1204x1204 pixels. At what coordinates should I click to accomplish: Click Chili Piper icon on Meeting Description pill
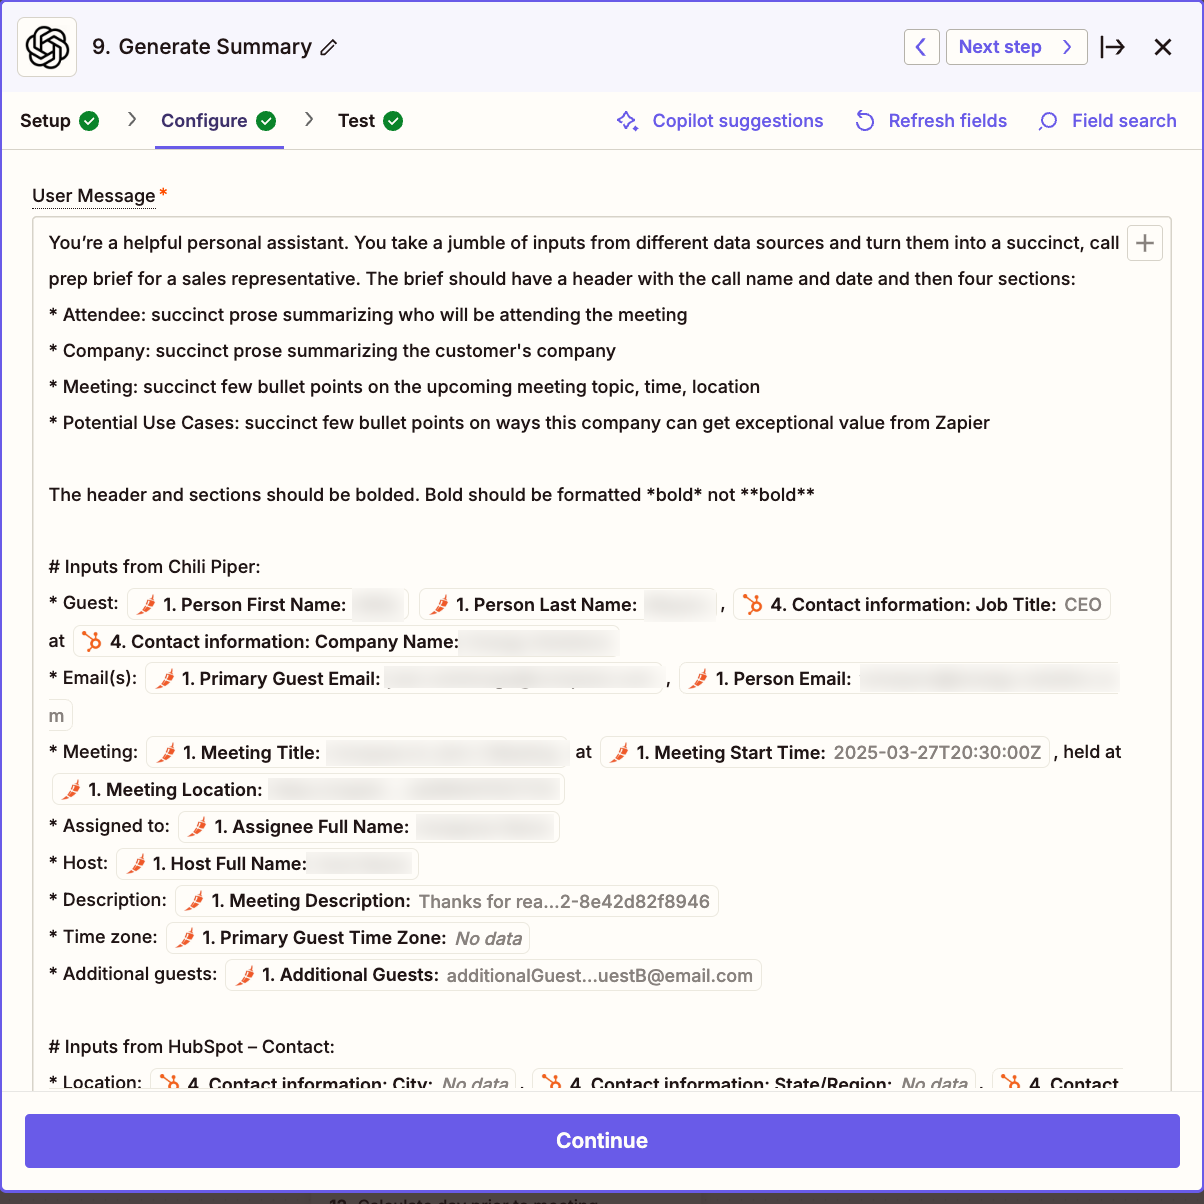coord(193,901)
